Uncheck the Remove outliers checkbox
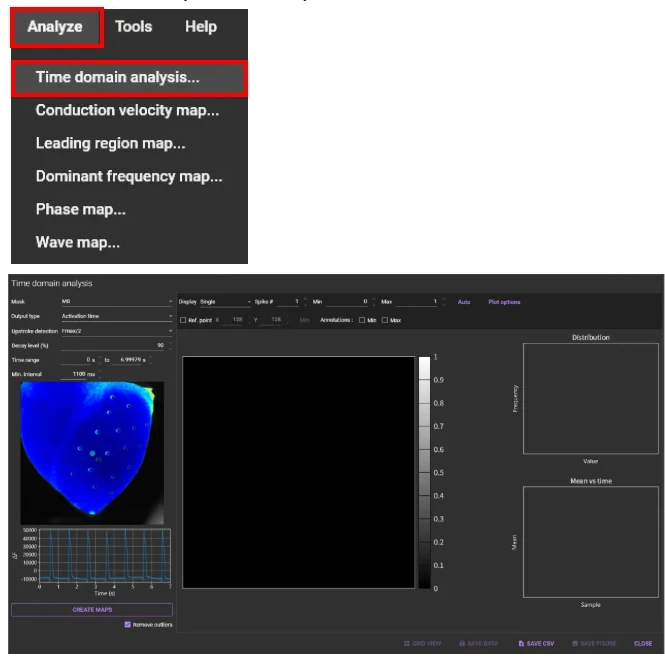This screenshot has height=661, width=665. click(x=127, y=625)
